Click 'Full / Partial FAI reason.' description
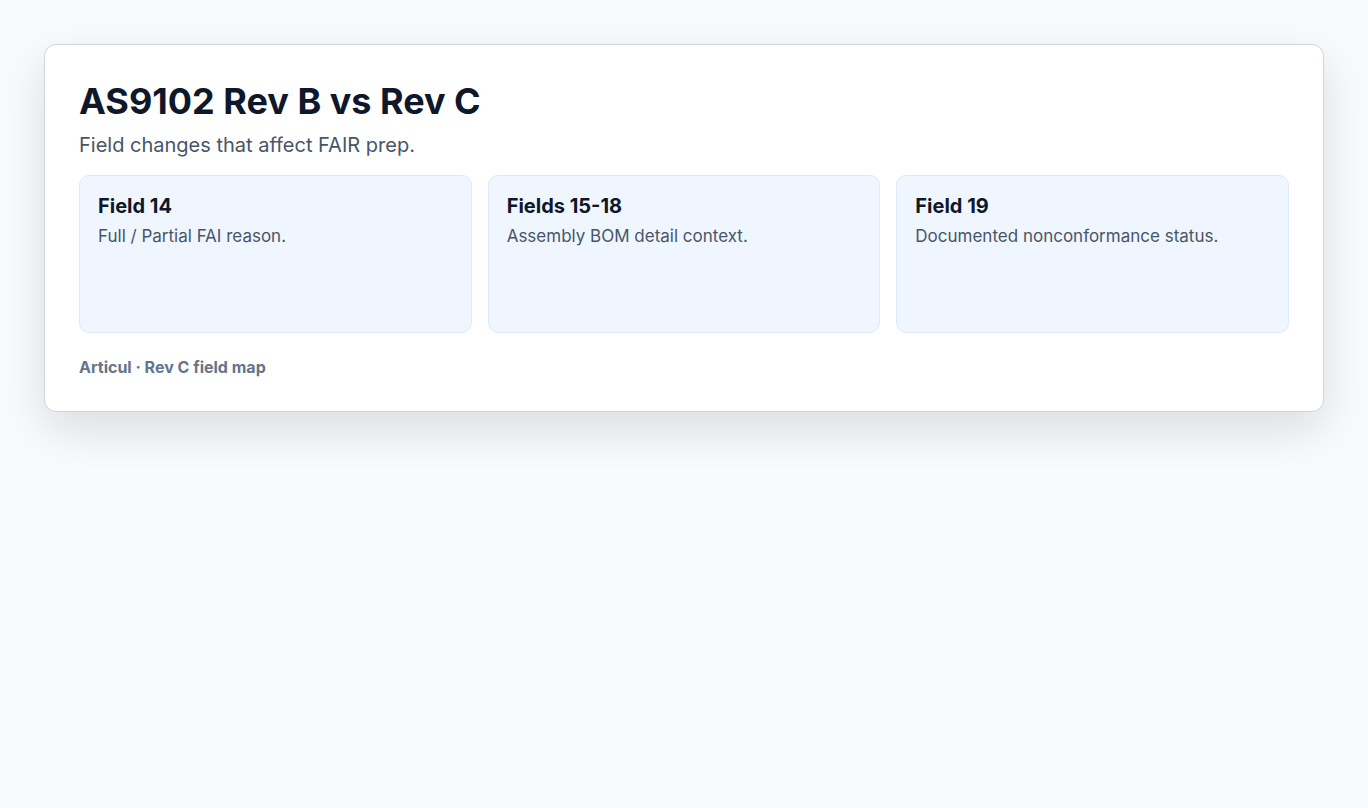This screenshot has width=1368, height=808. coord(192,236)
